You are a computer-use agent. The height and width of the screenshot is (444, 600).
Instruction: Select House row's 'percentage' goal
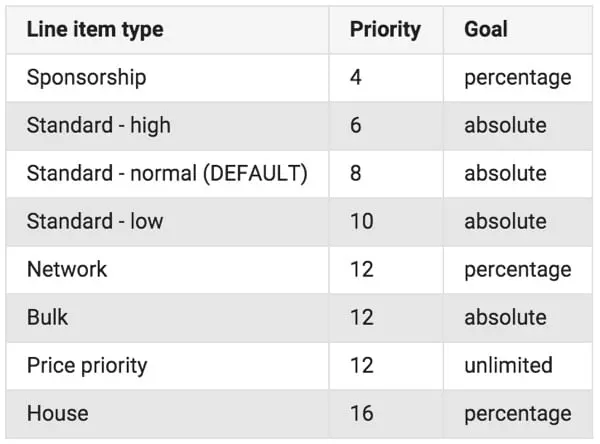(x=517, y=413)
